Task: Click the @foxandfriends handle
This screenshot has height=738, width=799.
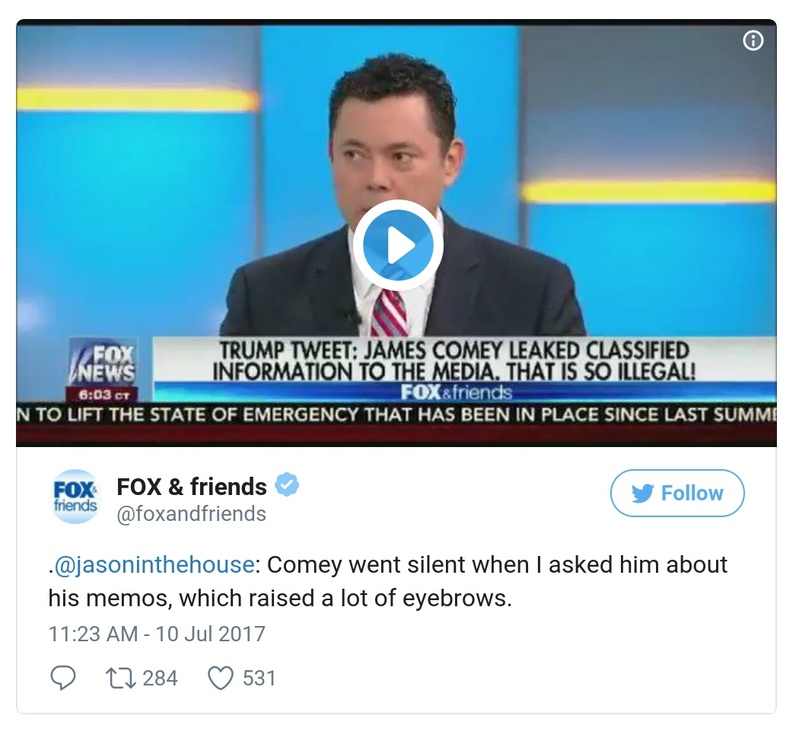Action: click(x=191, y=514)
